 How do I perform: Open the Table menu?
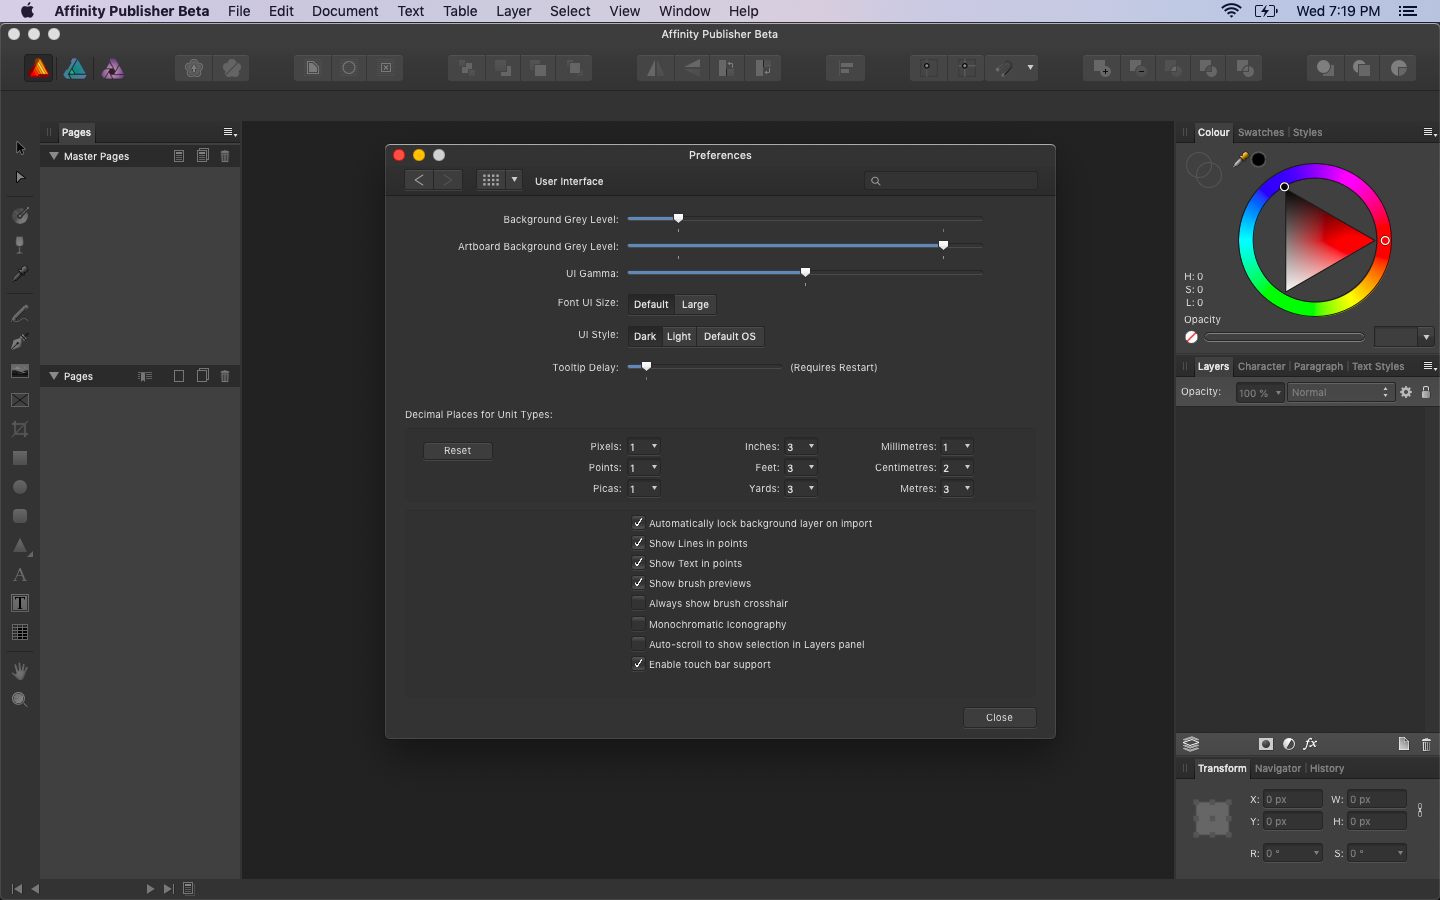point(460,11)
